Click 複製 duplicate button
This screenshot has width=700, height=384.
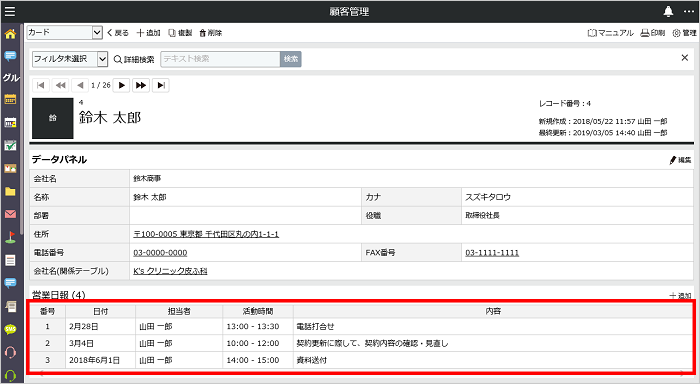tap(180, 33)
